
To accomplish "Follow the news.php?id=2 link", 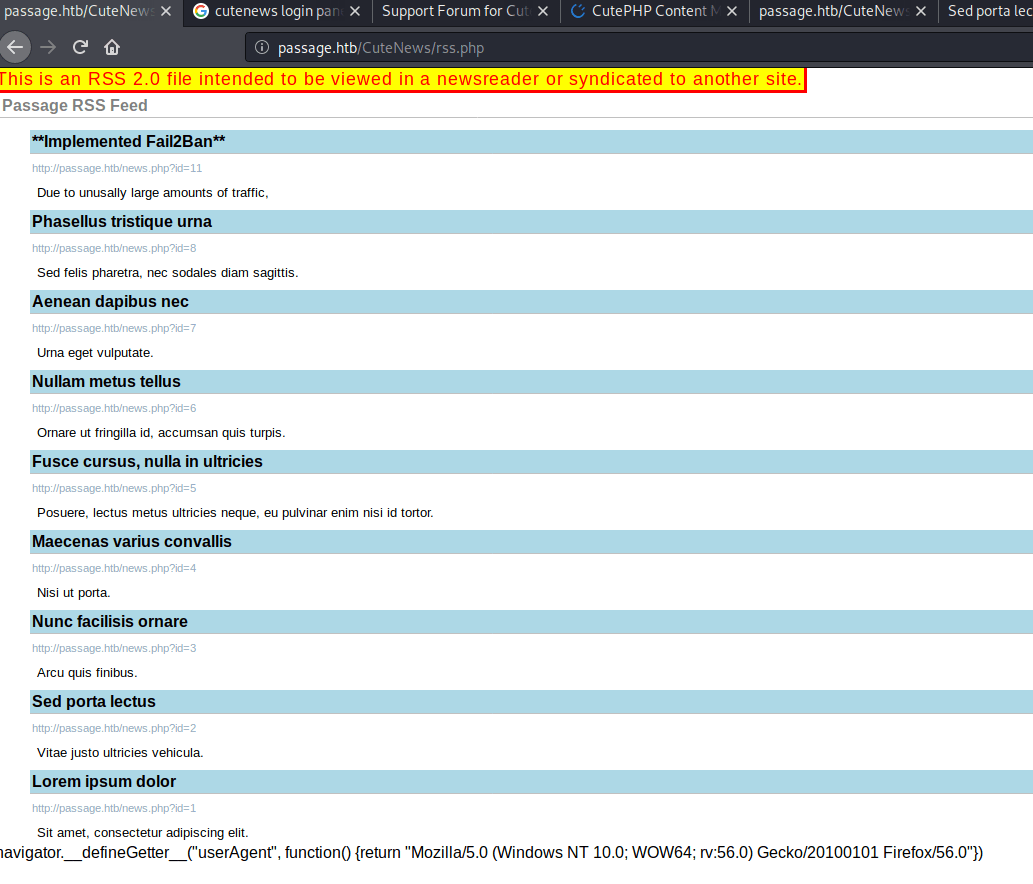I will pyautogui.click(x=114, y=729).
